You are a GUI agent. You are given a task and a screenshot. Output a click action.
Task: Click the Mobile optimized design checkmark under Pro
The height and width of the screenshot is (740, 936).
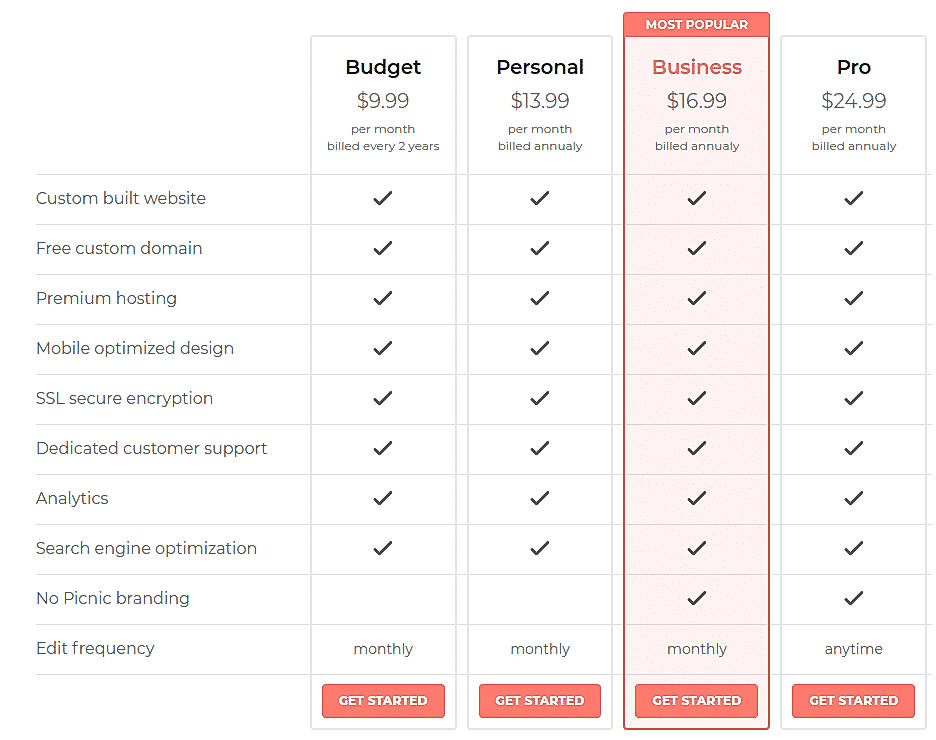pyautogui.click(x=853, y=348)
